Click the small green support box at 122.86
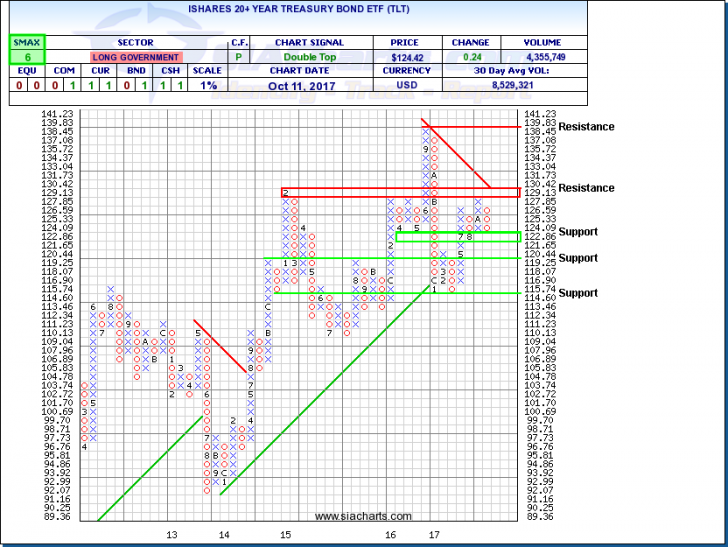The image size is (728, 547). tap(457, 237)
